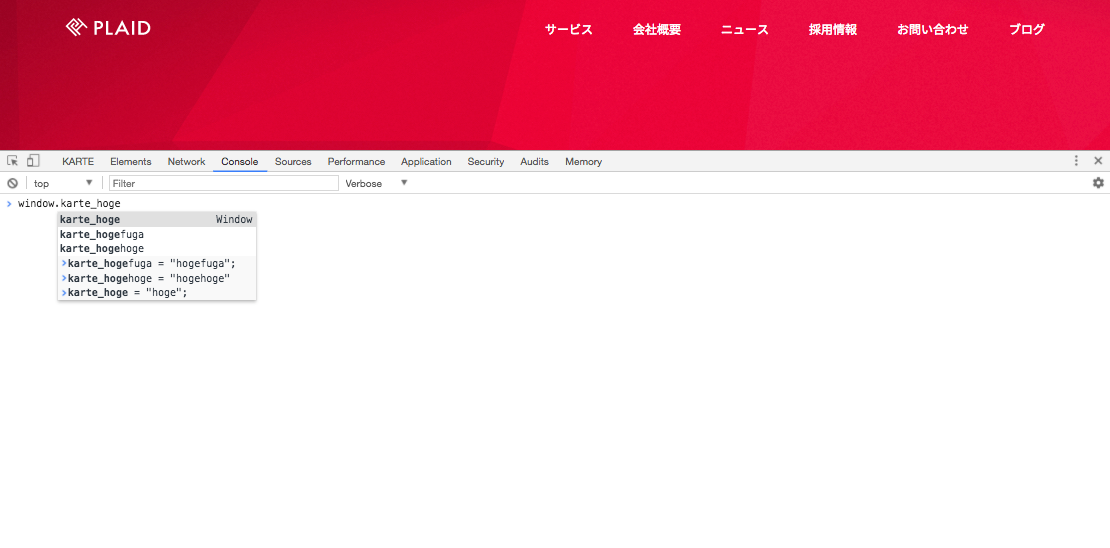Click the PLAID logo
Screen dimensions: 1110x548
[x=108, y=28]
